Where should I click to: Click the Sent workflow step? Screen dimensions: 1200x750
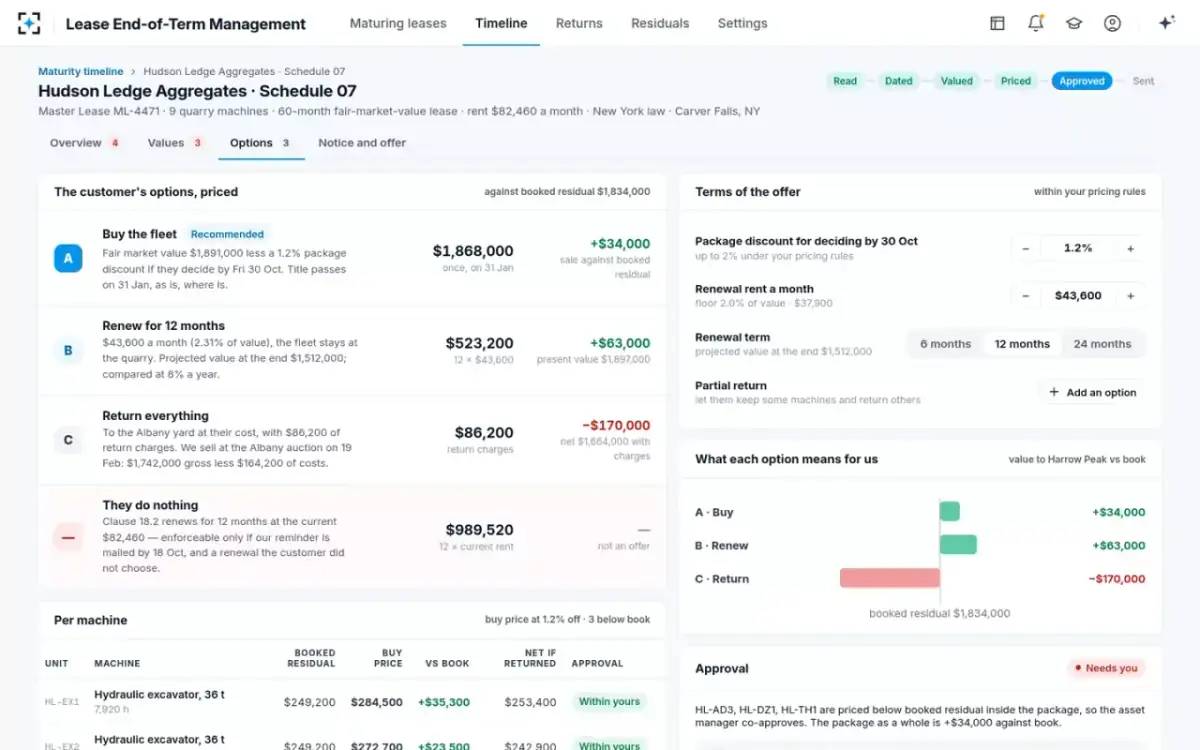coord(1143,81)
